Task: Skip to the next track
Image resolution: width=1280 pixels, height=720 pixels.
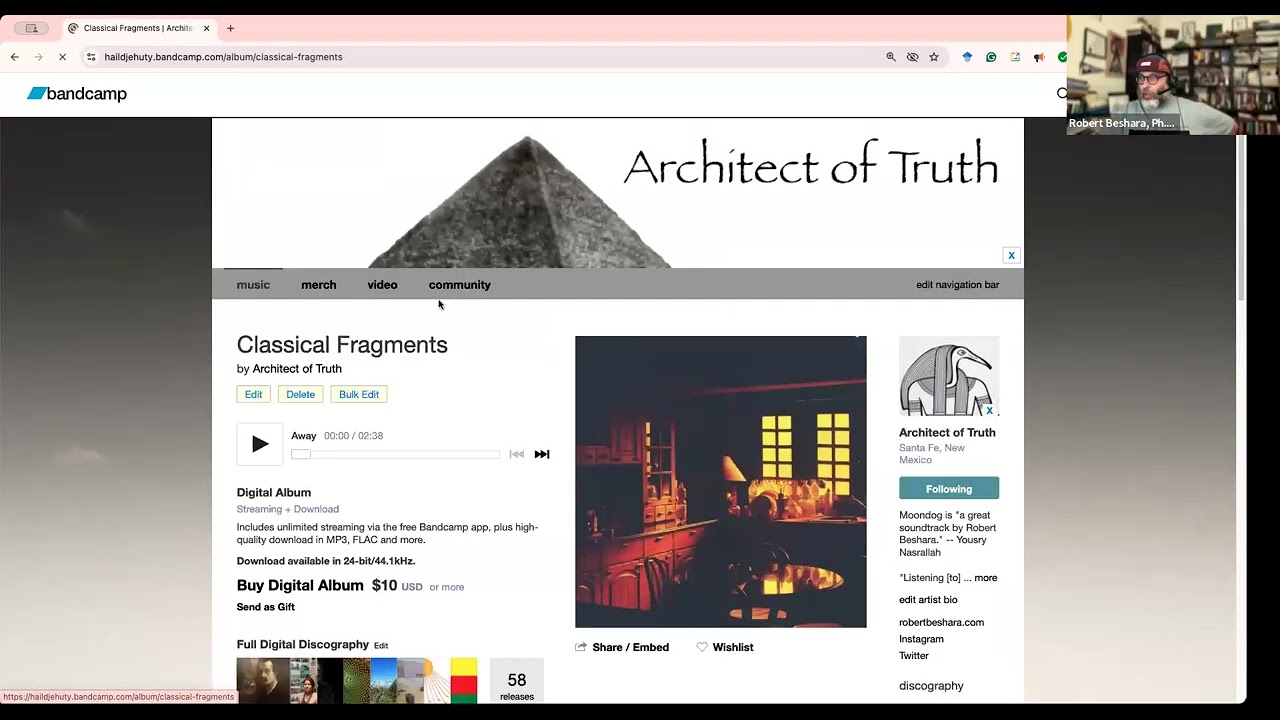Action: tap(542, 454)
